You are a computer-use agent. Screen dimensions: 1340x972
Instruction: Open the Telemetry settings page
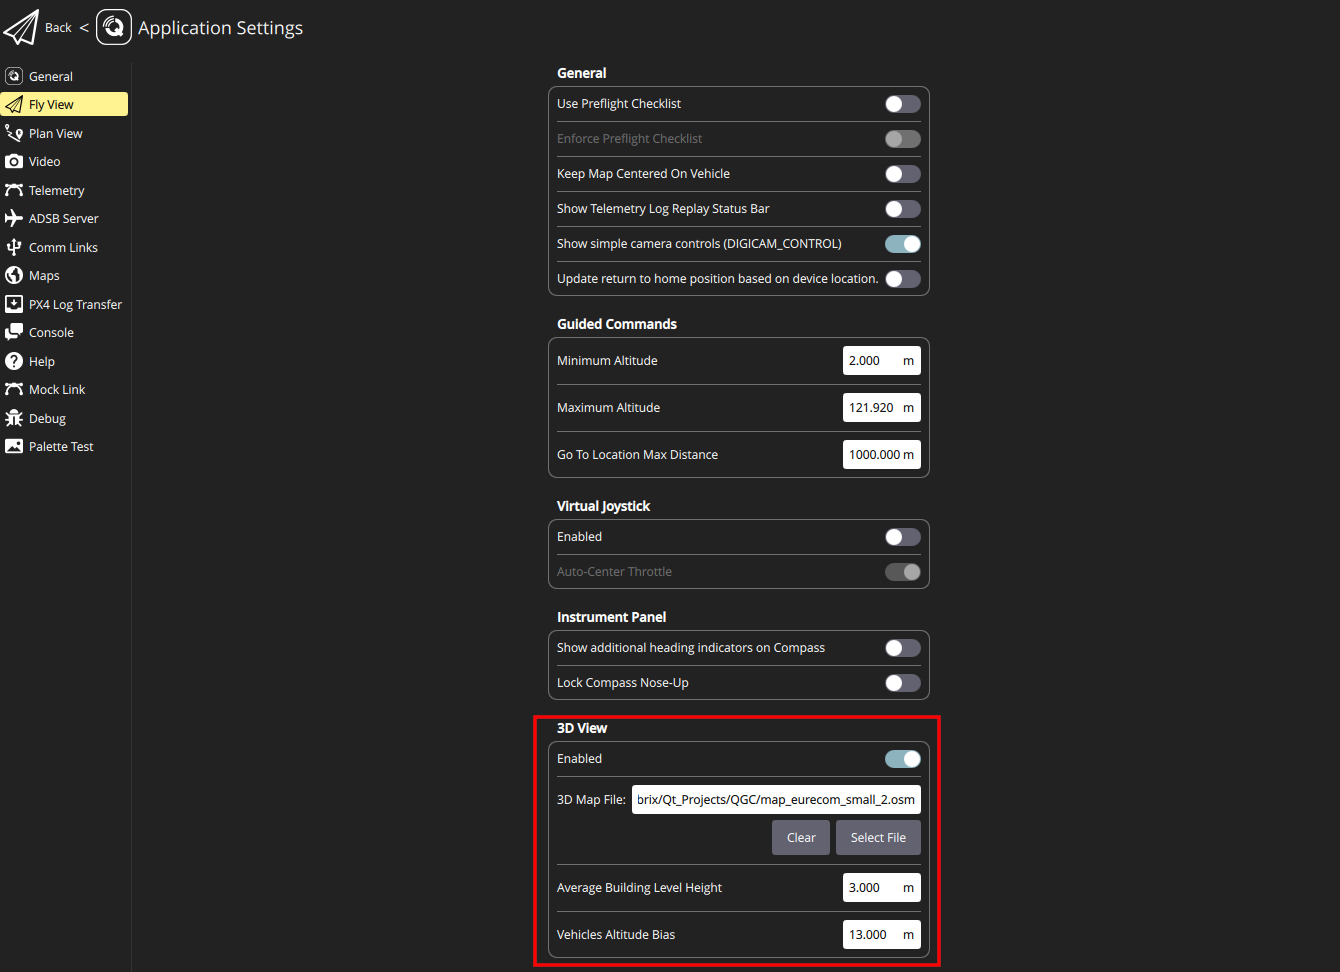57,190
